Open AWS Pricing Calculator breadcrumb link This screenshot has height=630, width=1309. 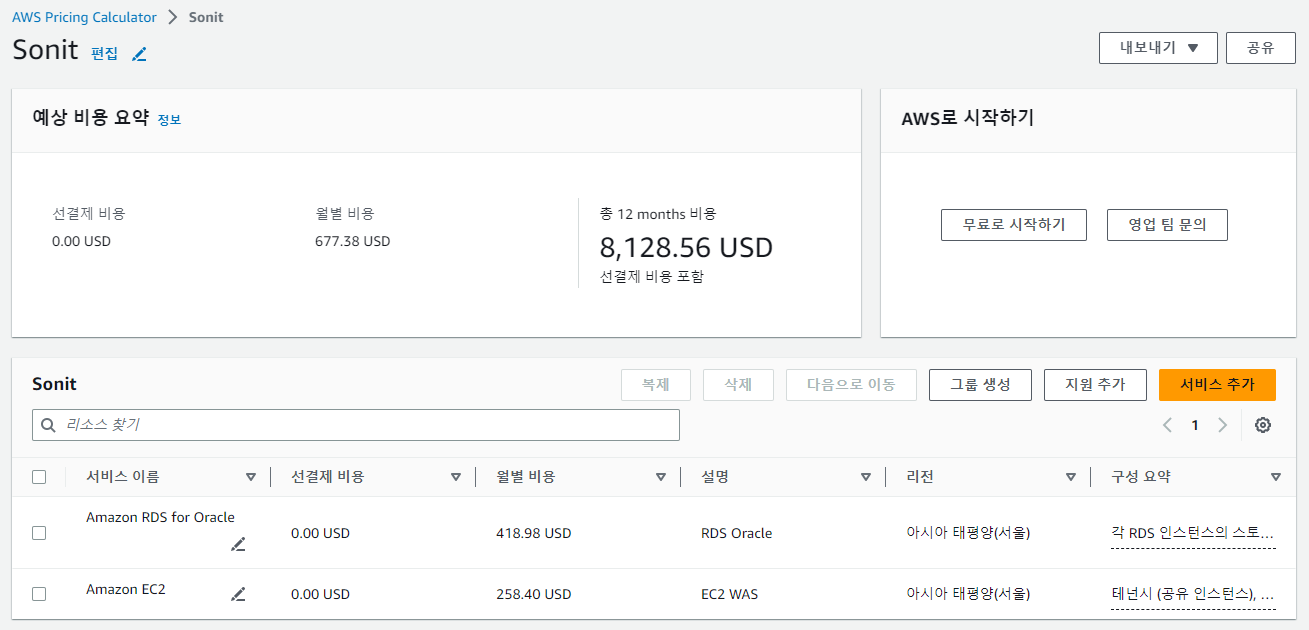pyautogui.click(x=84, y=17)
